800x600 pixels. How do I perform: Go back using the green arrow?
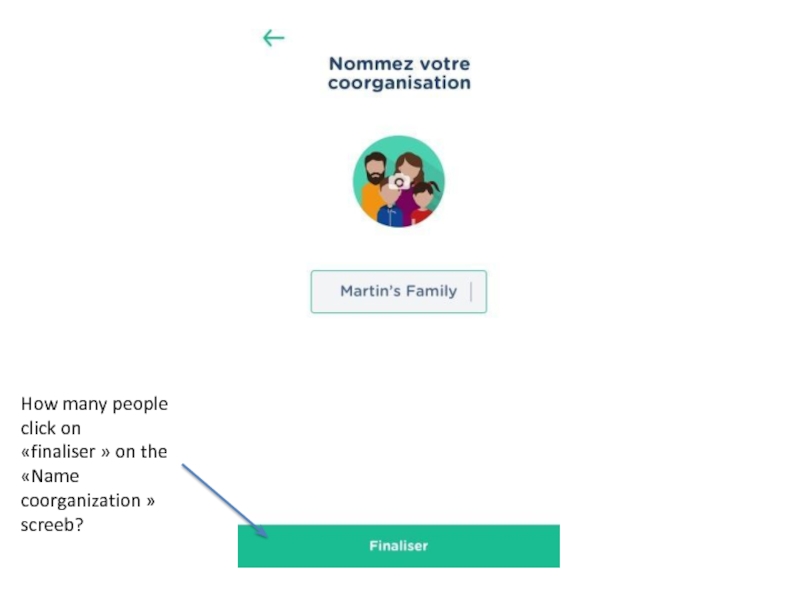pos(273,38)
